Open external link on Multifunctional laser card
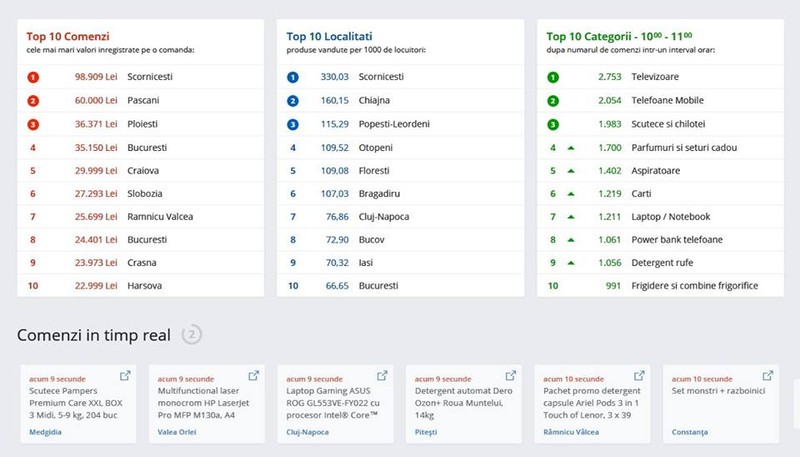 point(254,376)
